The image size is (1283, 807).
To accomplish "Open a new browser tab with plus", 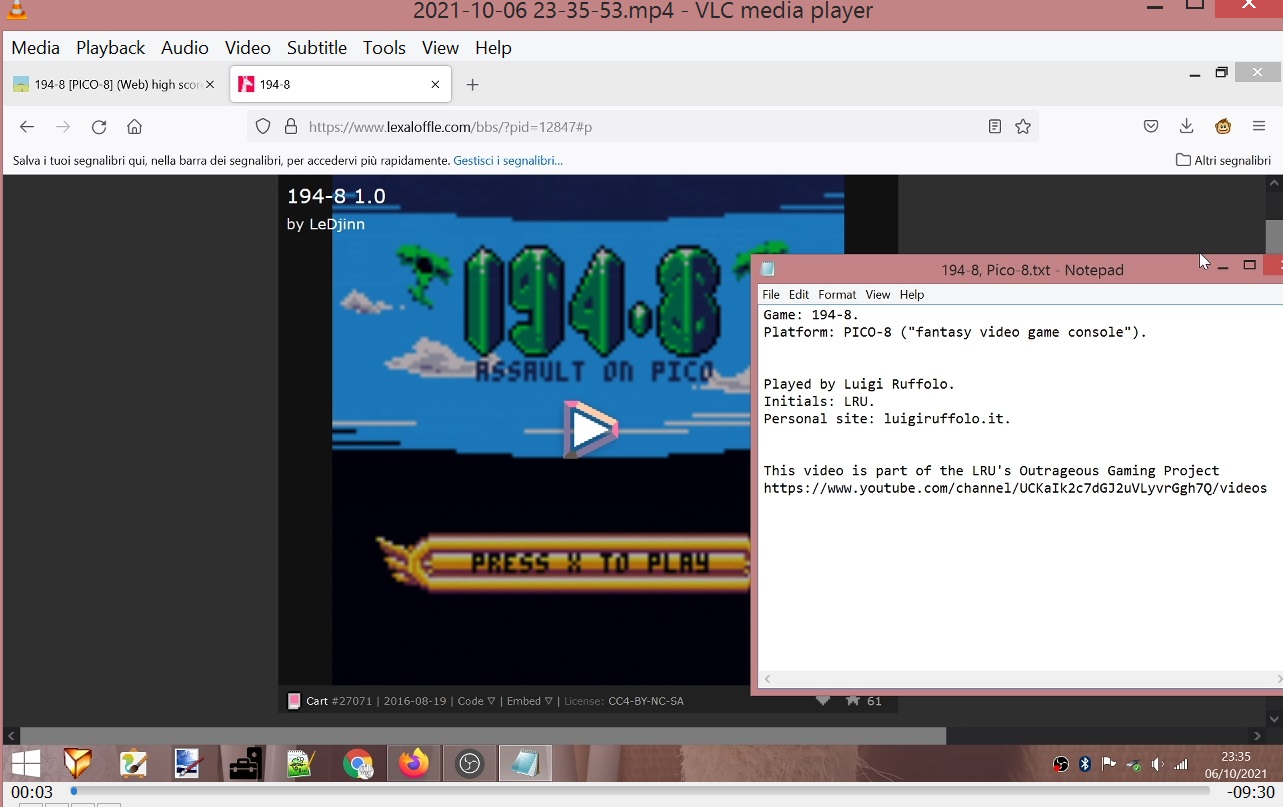I will (473, 85).
